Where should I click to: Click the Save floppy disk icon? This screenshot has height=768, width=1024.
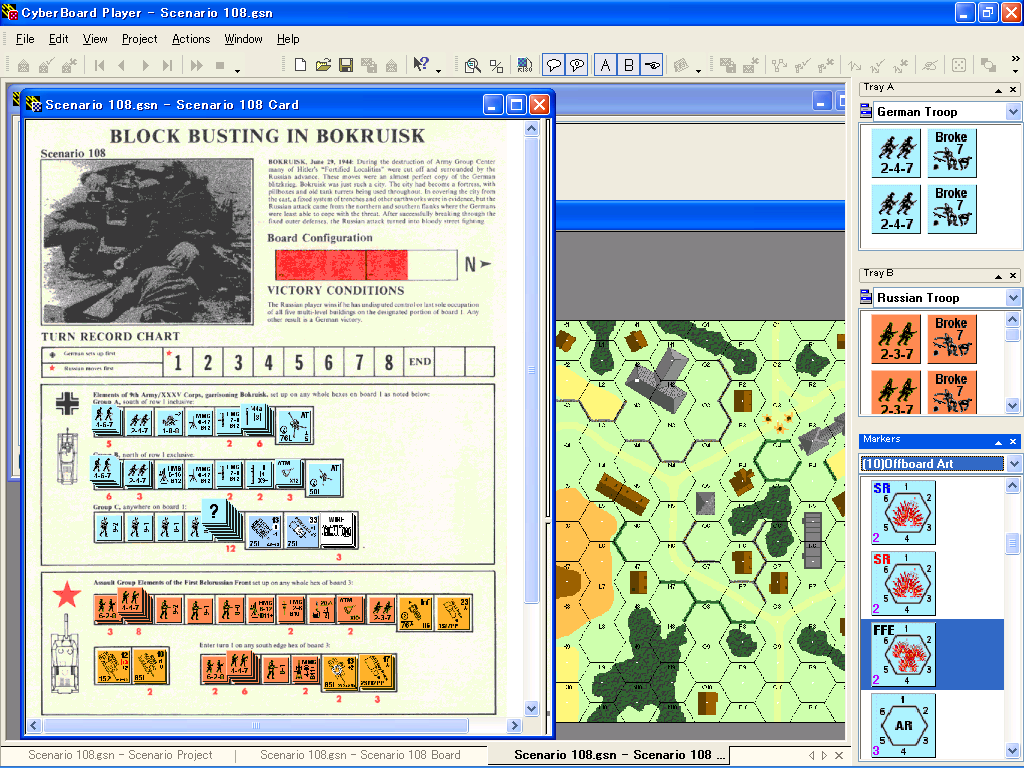point(346,65)
